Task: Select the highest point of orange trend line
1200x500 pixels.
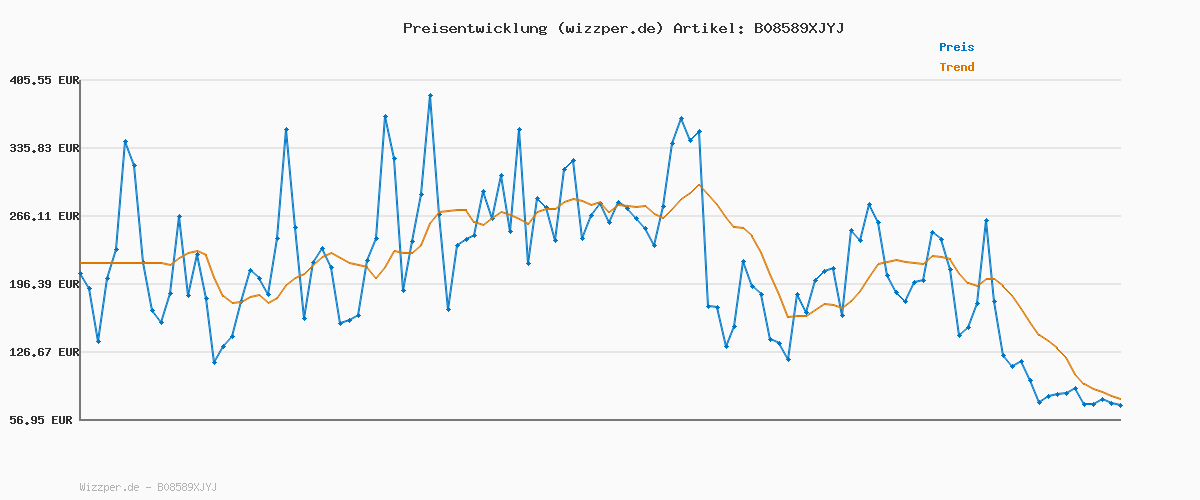Action: 700,185
